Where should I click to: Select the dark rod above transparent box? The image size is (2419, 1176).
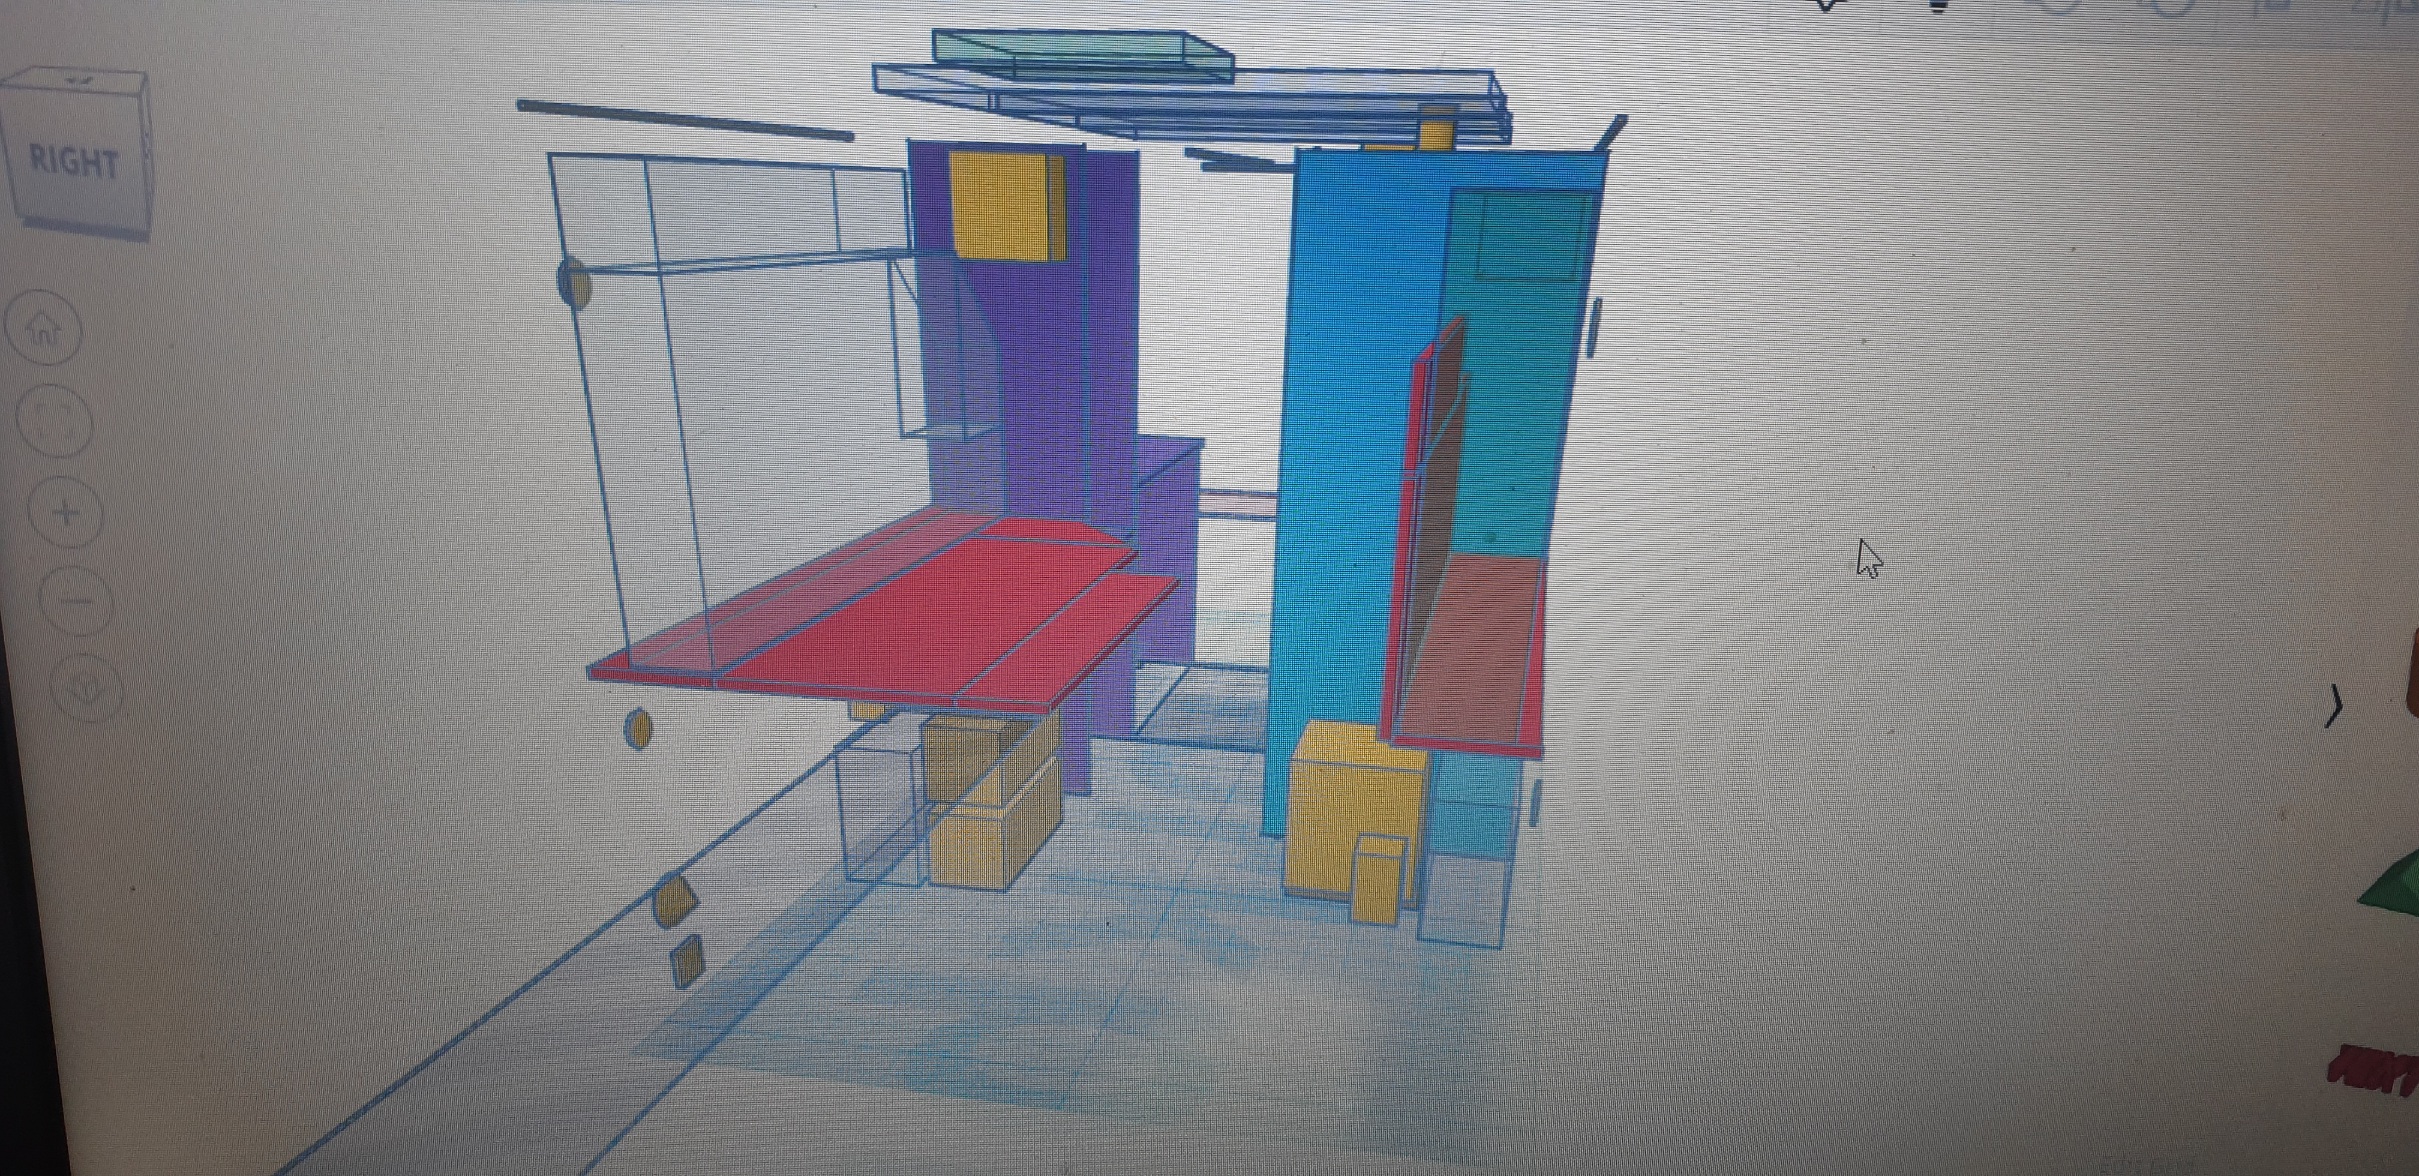[685, 120]
